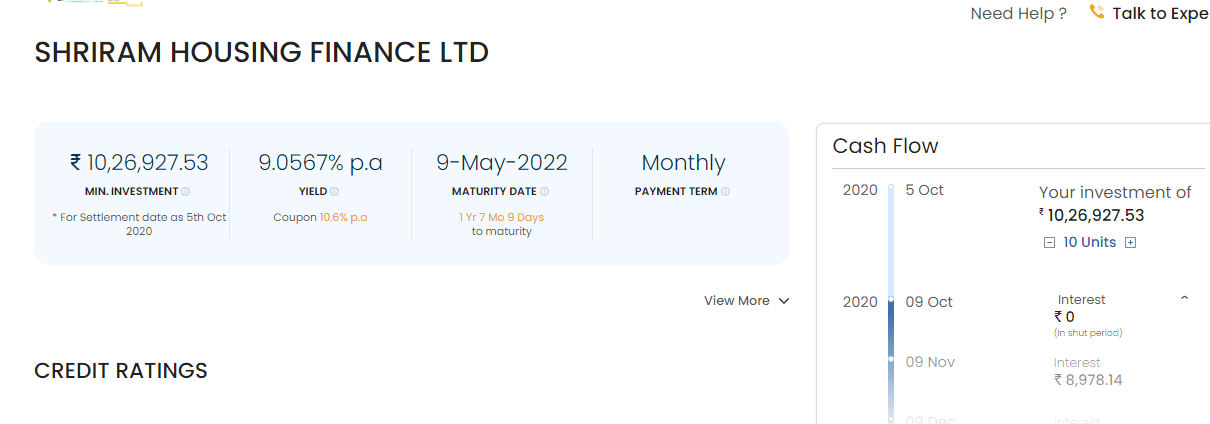Expand the View More section
This screenshot has height=424, width=1210.
point(746,301)
